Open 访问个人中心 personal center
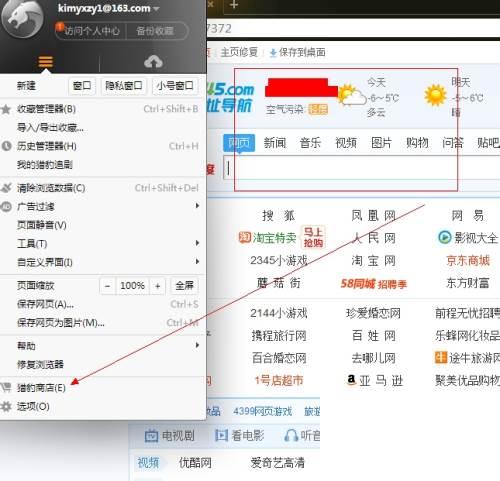The width and height of the screenshot is (500, 481). [x=91, y=31]
